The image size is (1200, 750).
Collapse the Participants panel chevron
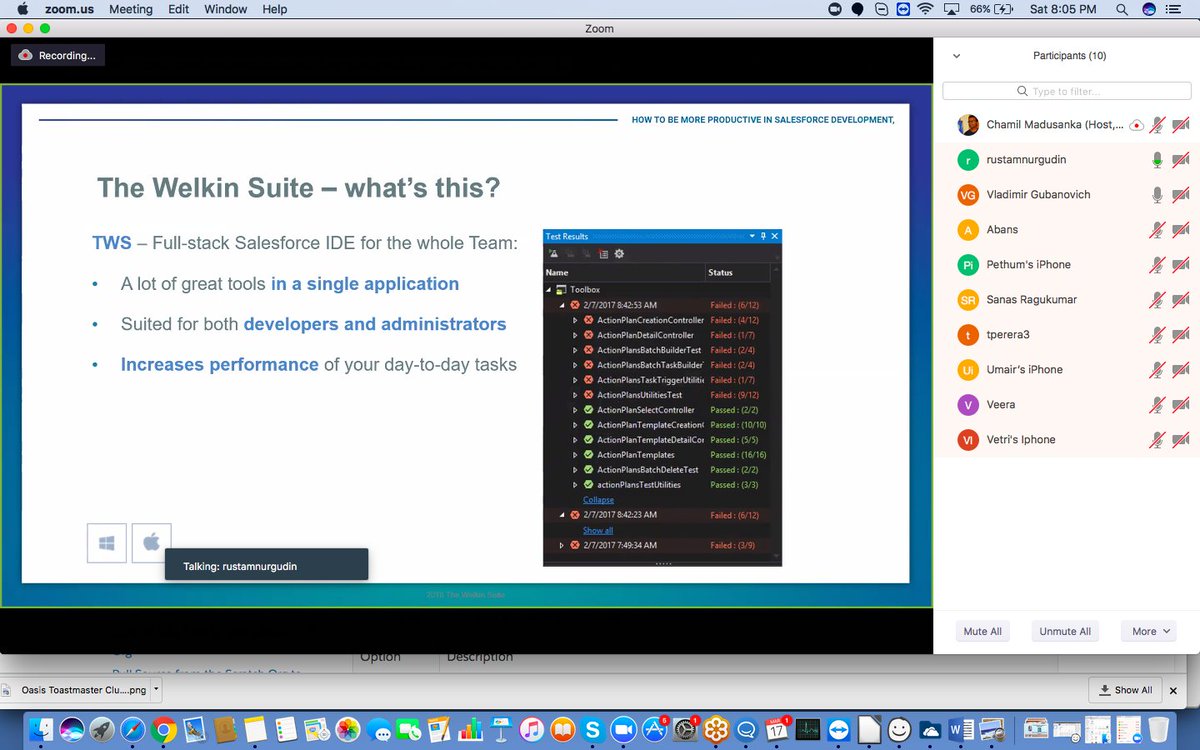click(957, 56)
